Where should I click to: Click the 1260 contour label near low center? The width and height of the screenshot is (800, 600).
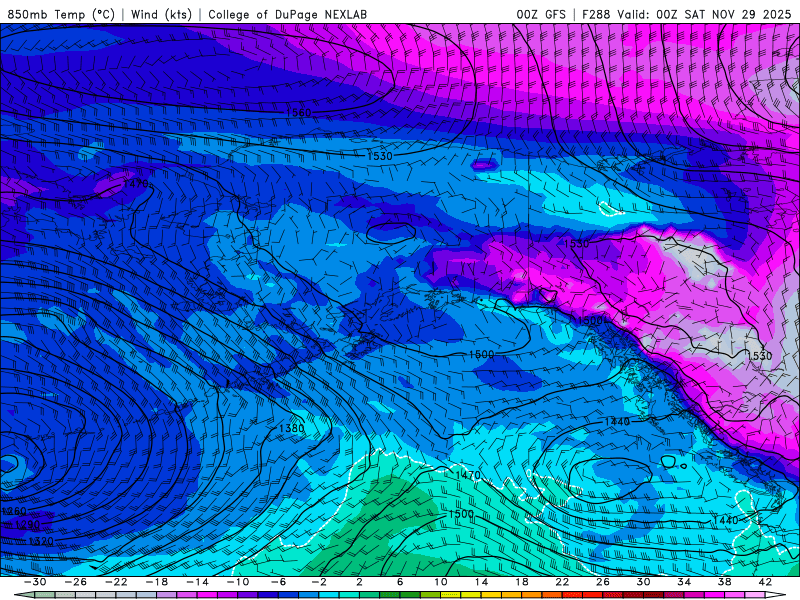point(14,511)
